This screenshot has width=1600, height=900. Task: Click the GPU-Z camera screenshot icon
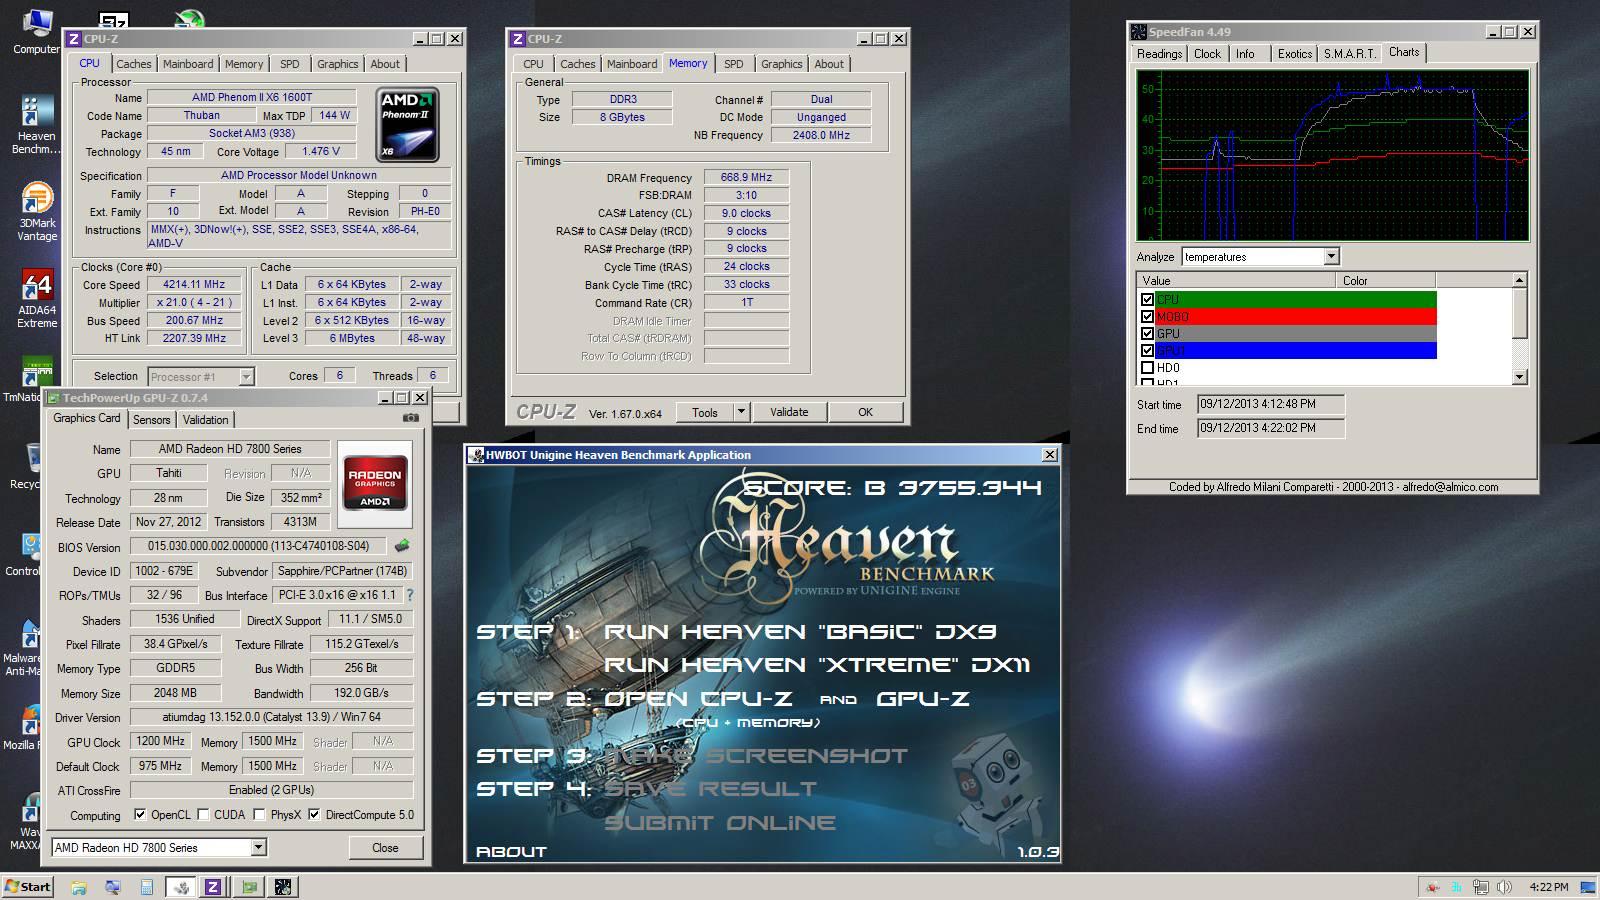pos(411,418)
